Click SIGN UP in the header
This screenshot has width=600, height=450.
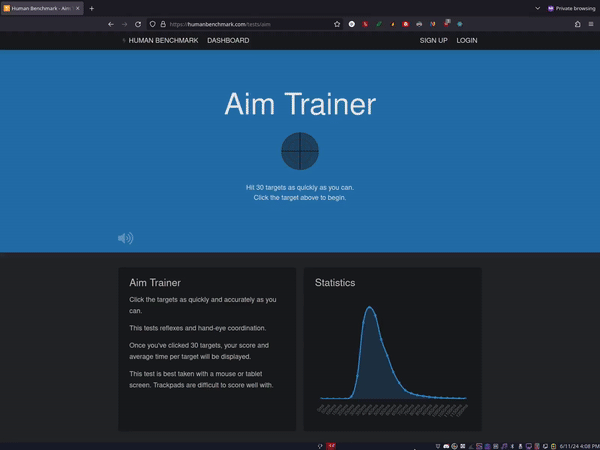pyautogui.click(x=433, y=41)
